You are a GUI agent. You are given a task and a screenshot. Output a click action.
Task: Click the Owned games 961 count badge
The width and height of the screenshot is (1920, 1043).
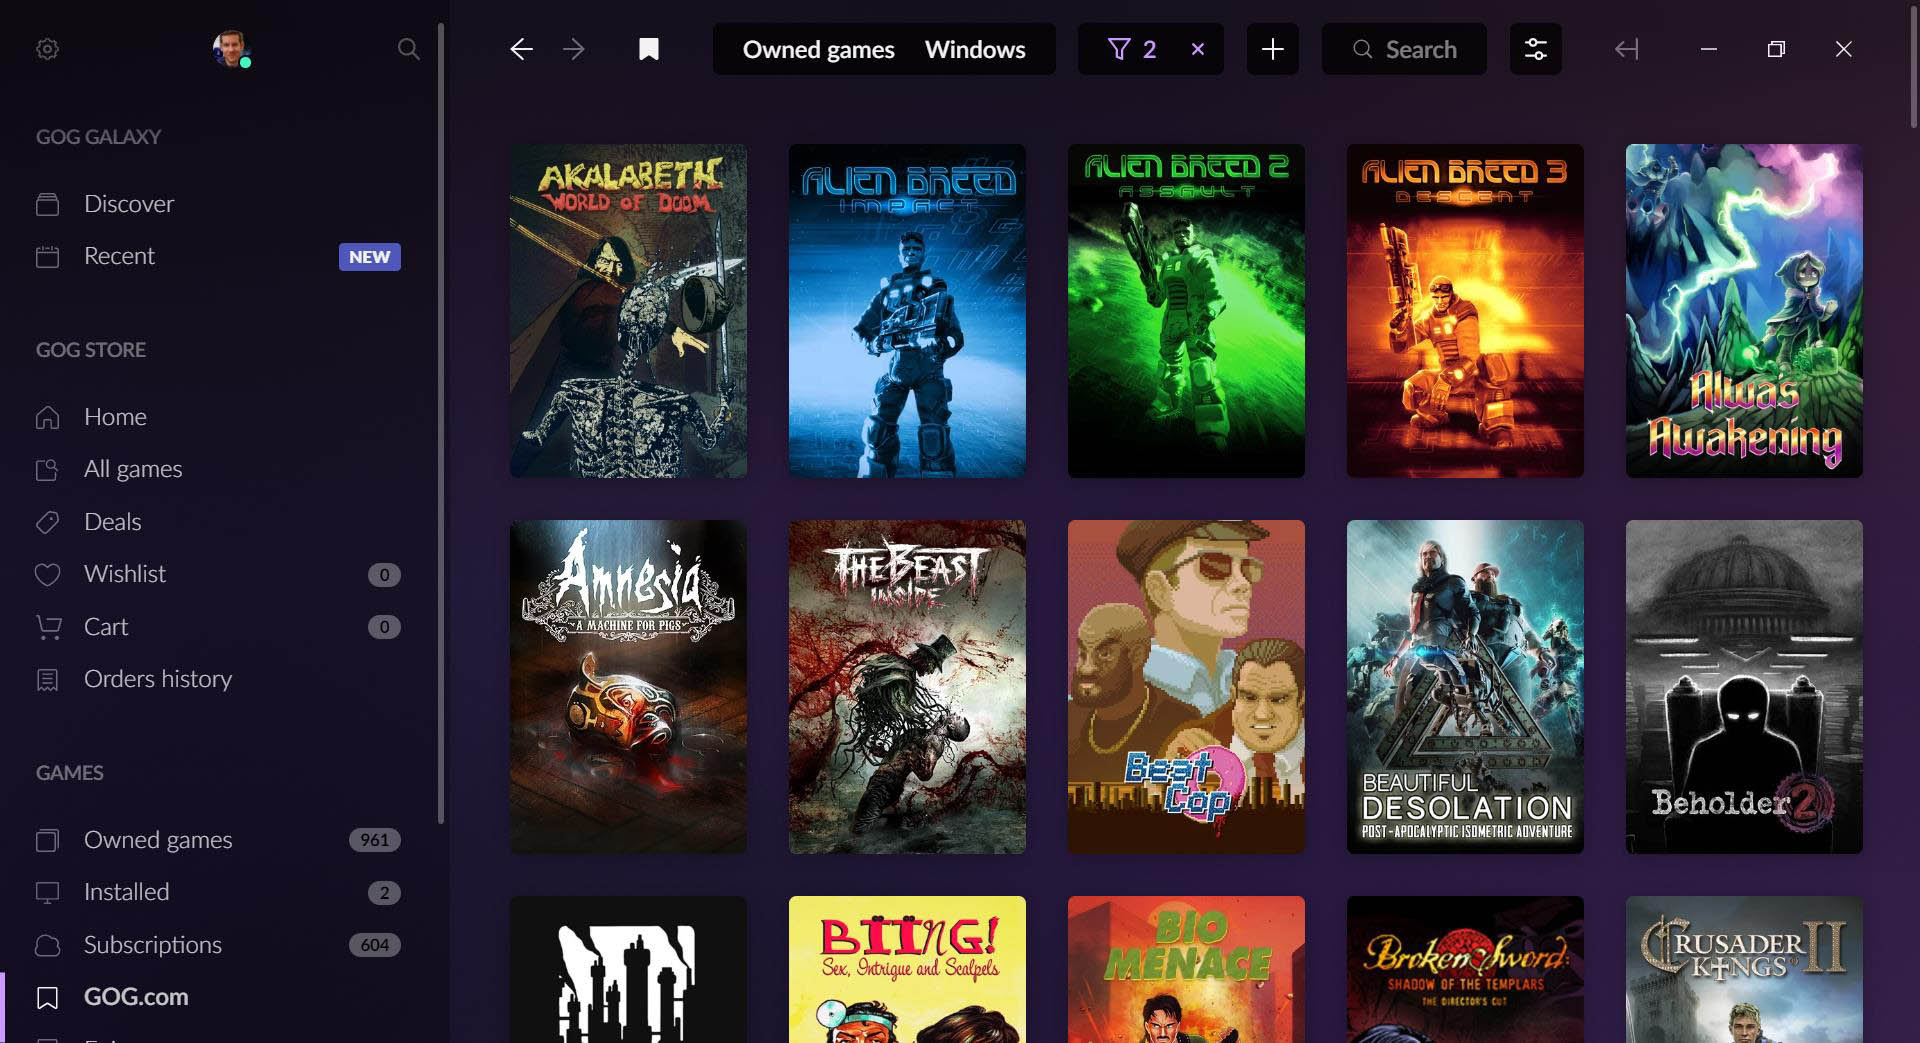[374, 840]
